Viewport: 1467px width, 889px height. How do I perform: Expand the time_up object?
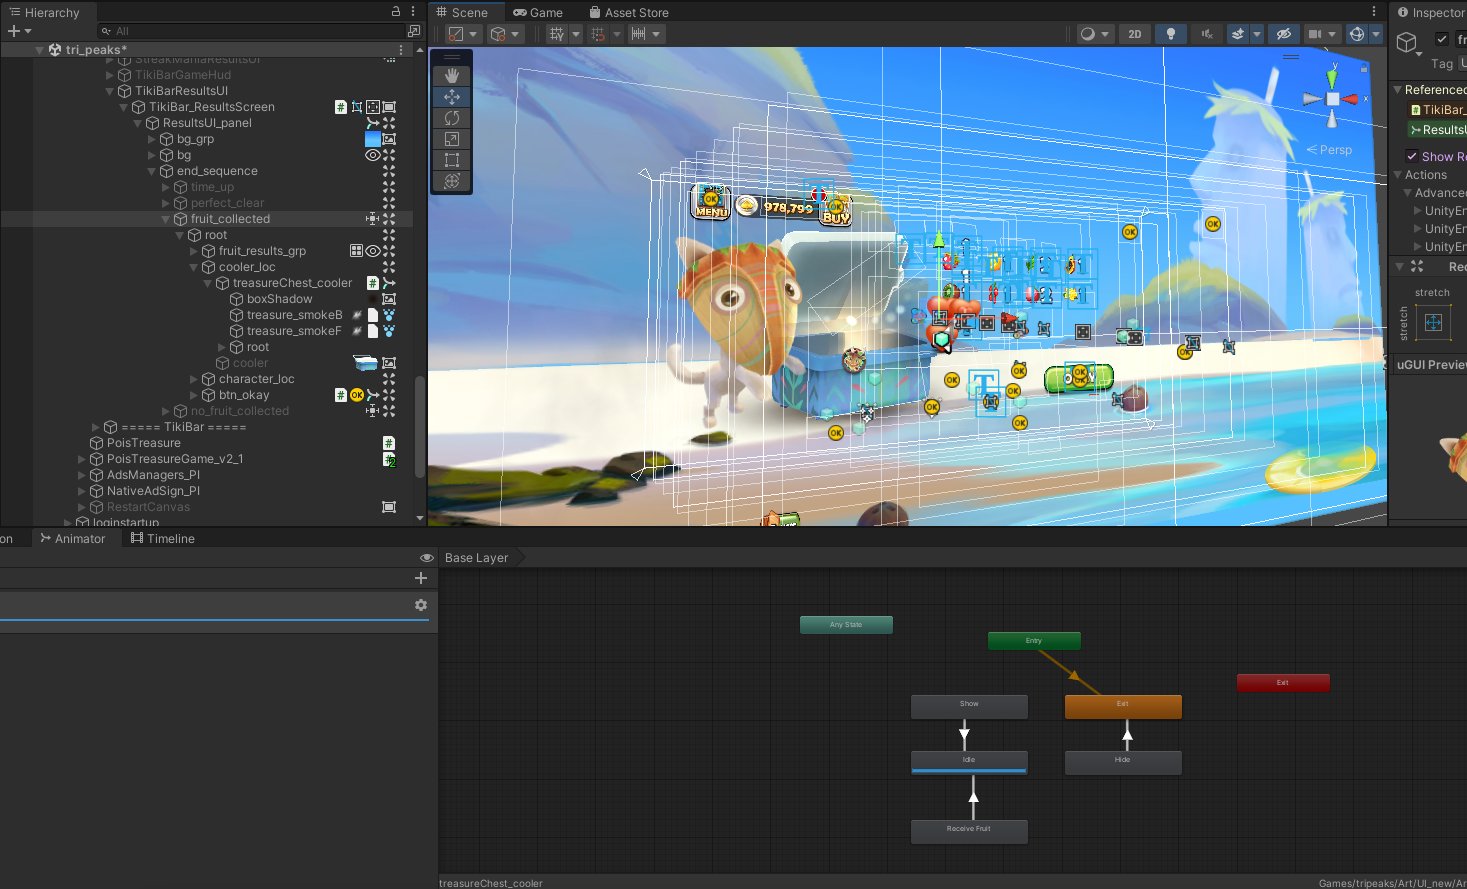click(166, 187)
